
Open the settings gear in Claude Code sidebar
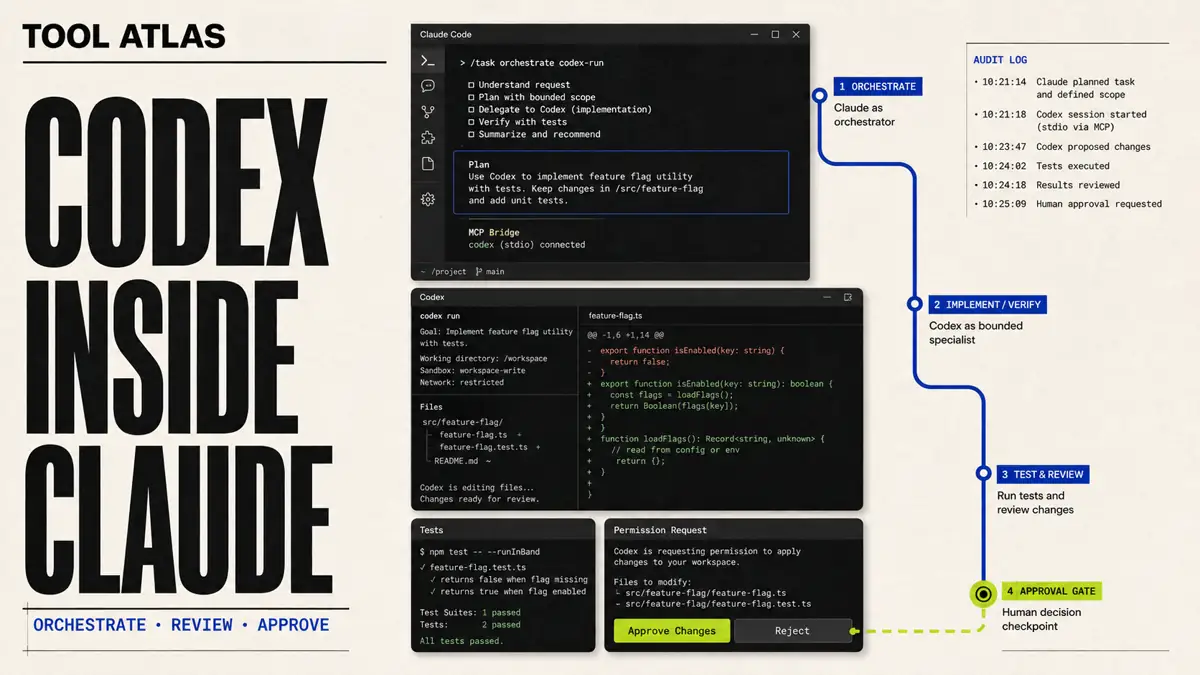pos(428,199)
